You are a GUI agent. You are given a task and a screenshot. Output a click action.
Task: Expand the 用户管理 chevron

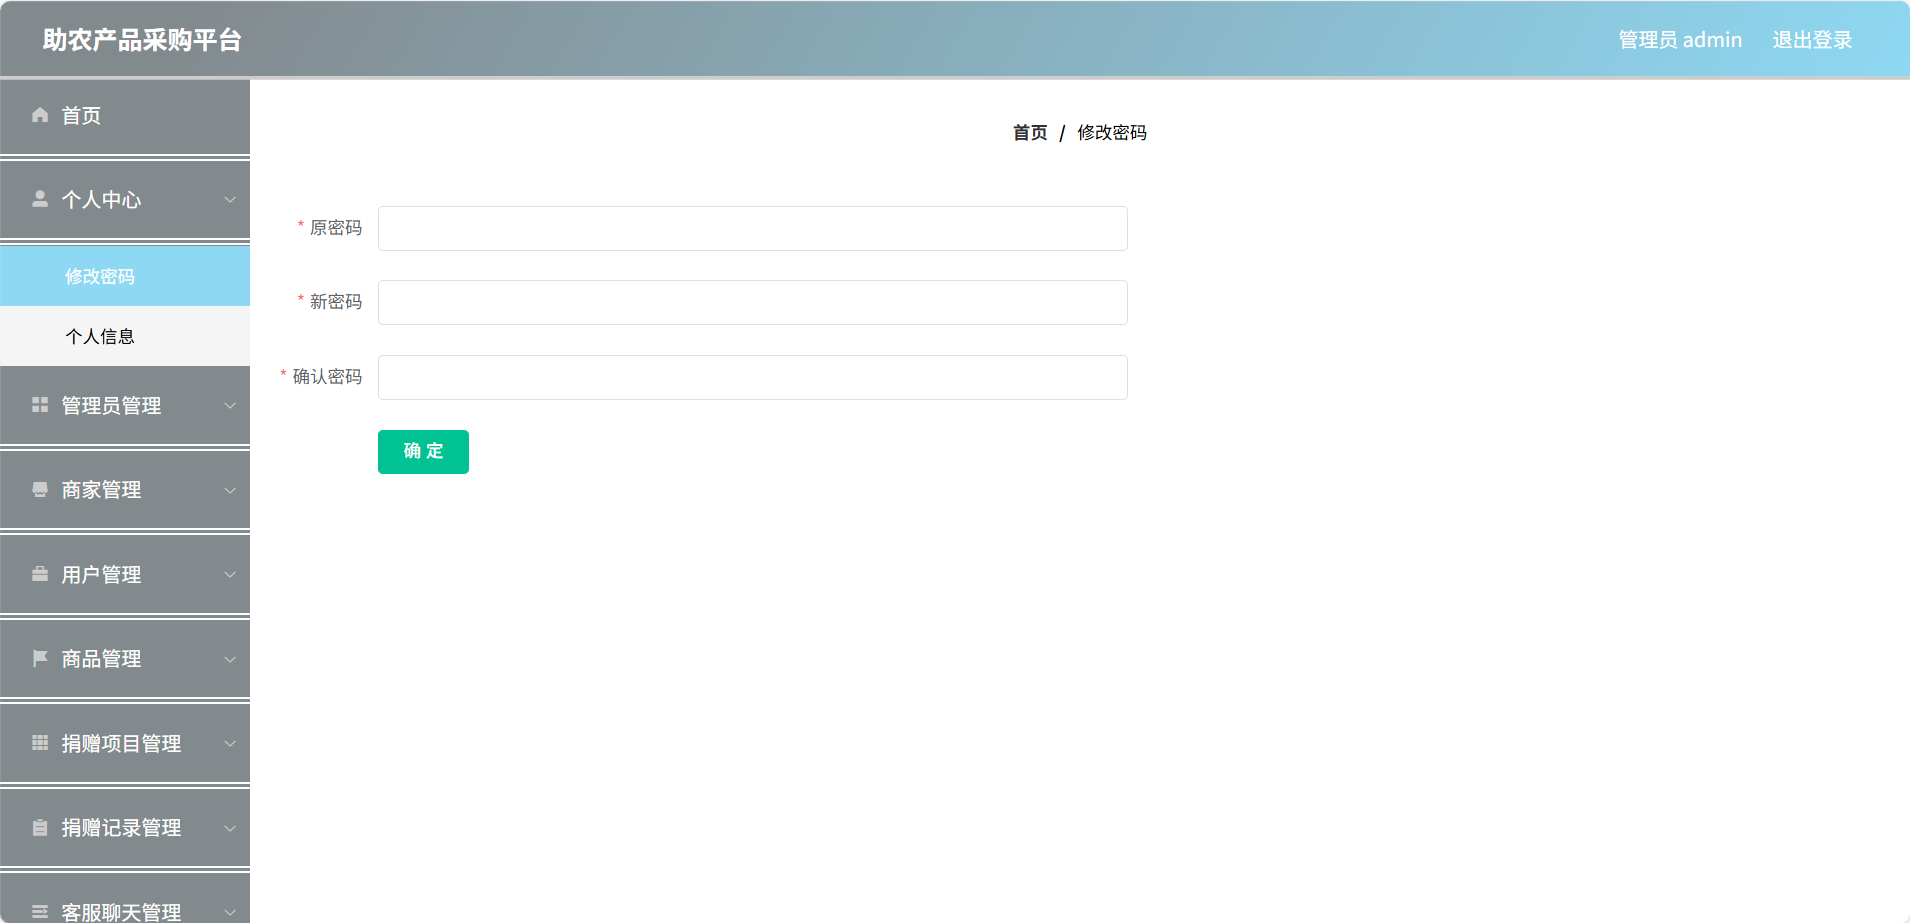(x=230, y=574)
